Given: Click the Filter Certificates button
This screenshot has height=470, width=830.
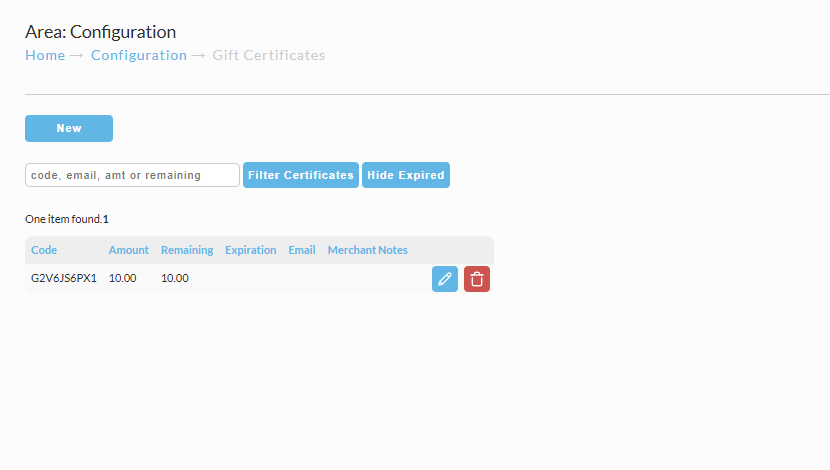Looking at the screenshot, I should 301,175.
